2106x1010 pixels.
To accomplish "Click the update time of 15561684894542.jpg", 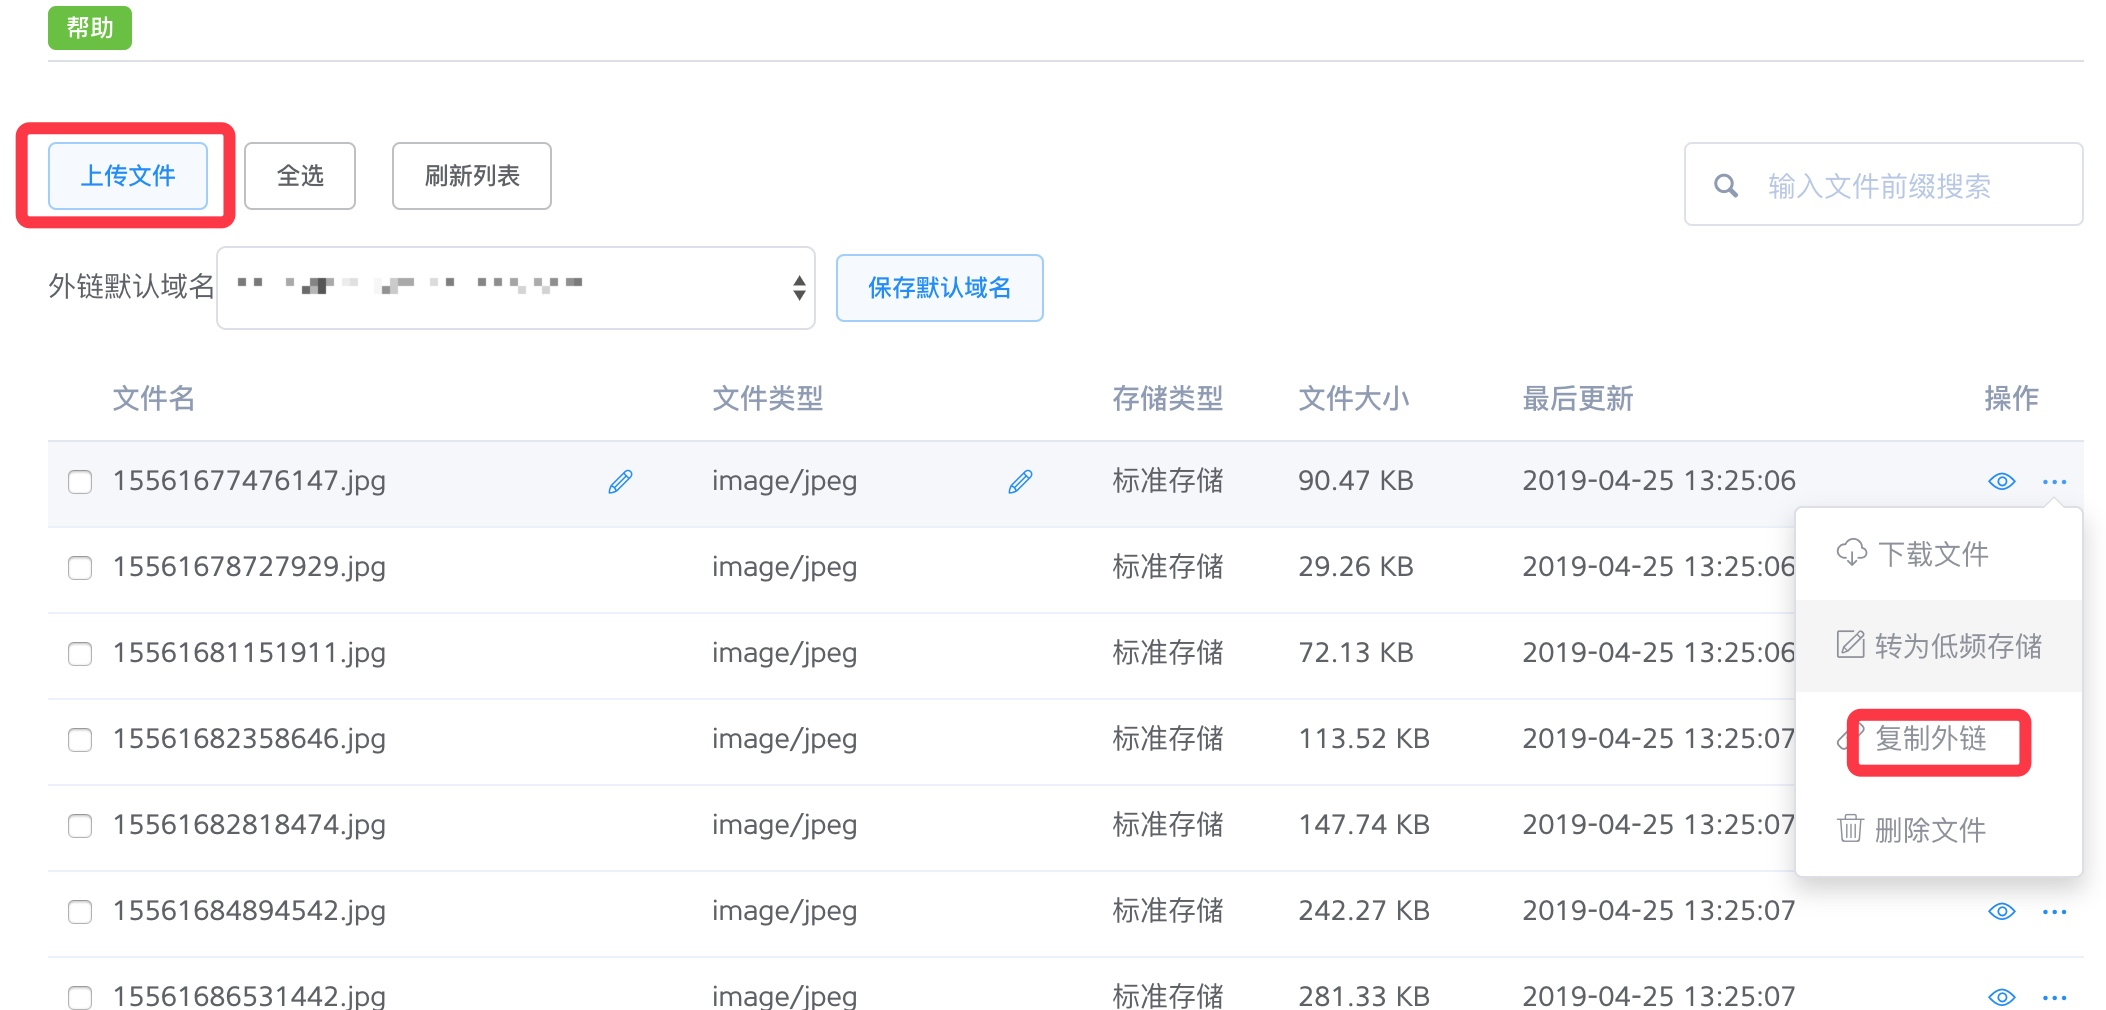I will click(x=1659, y=912).
